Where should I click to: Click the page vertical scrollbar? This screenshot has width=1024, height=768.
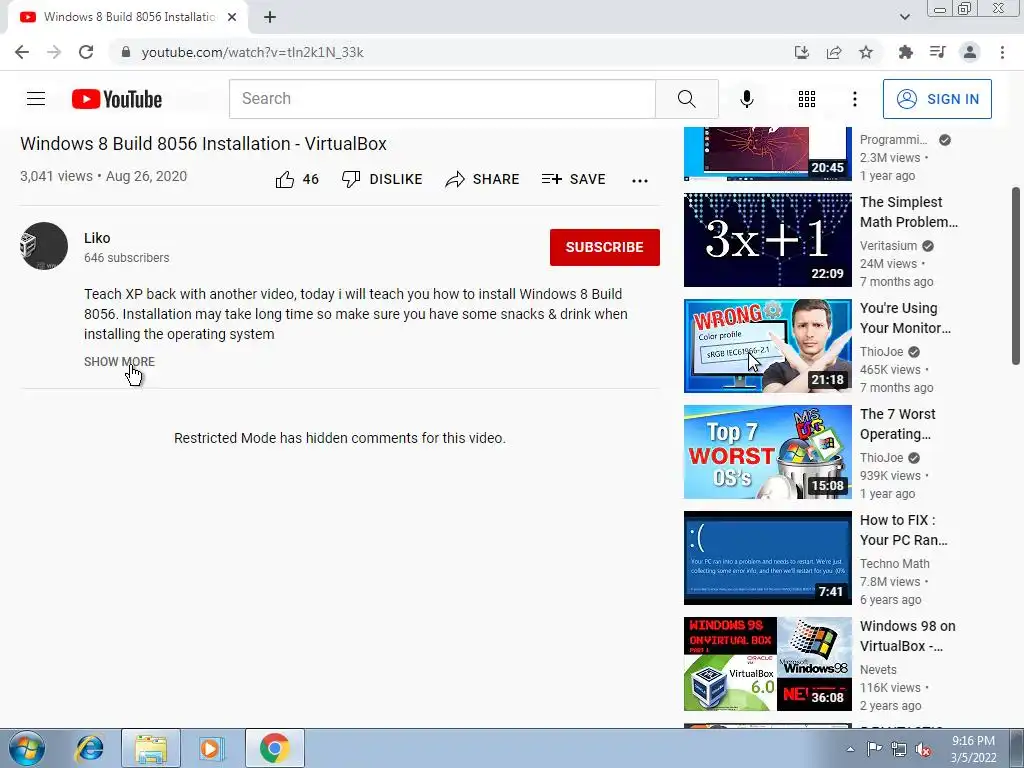coord(1016,276)
